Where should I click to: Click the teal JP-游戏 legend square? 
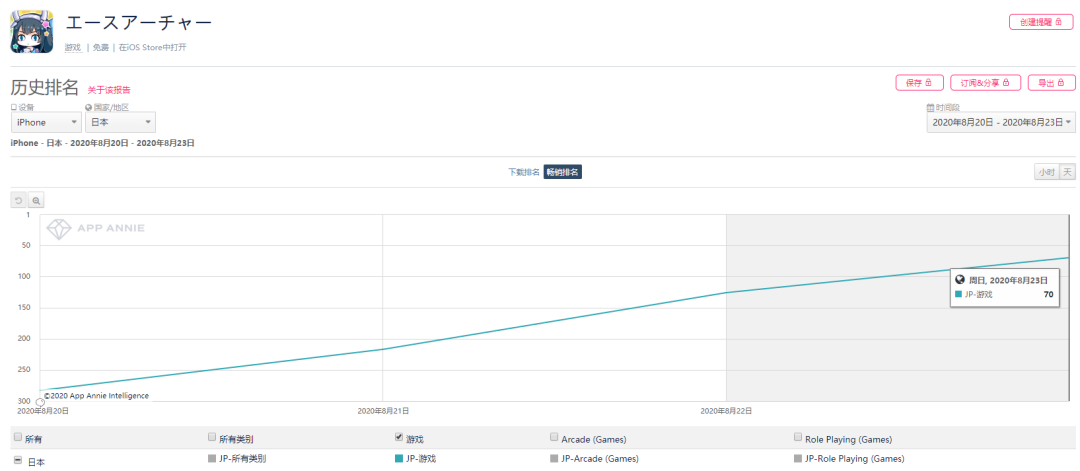[400, 459]
